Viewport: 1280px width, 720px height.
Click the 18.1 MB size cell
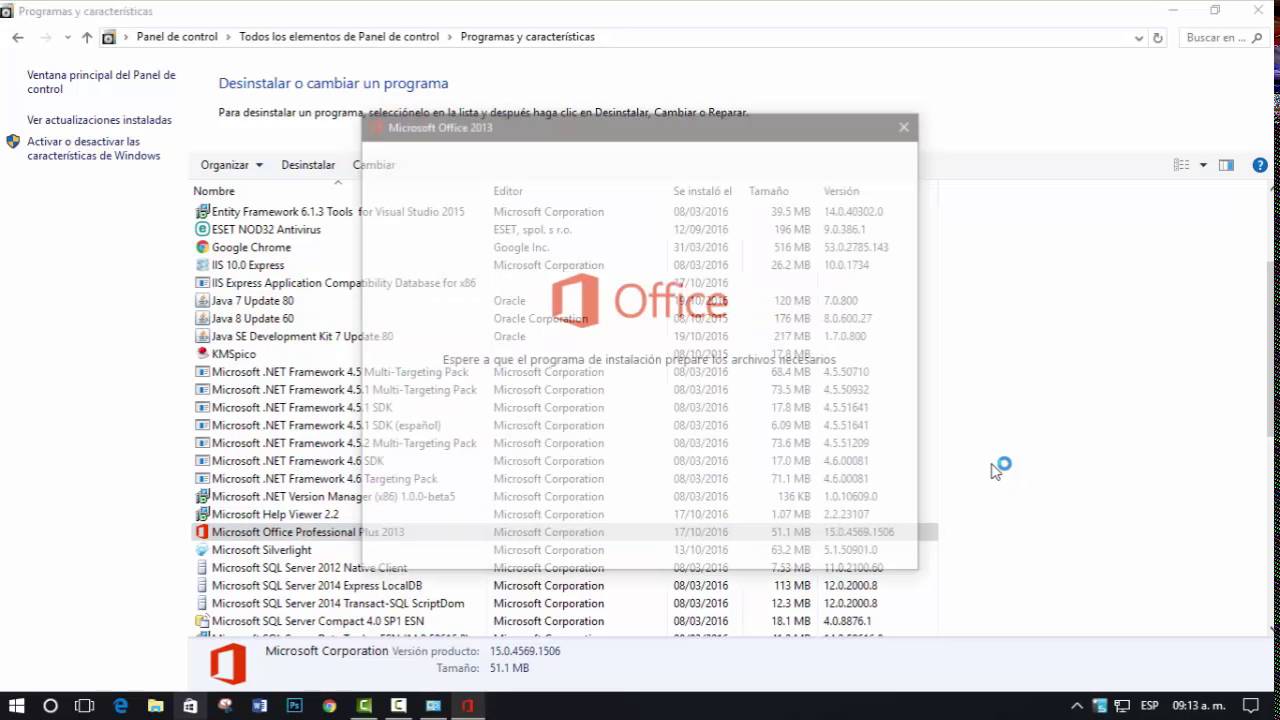tap(791, 622)
